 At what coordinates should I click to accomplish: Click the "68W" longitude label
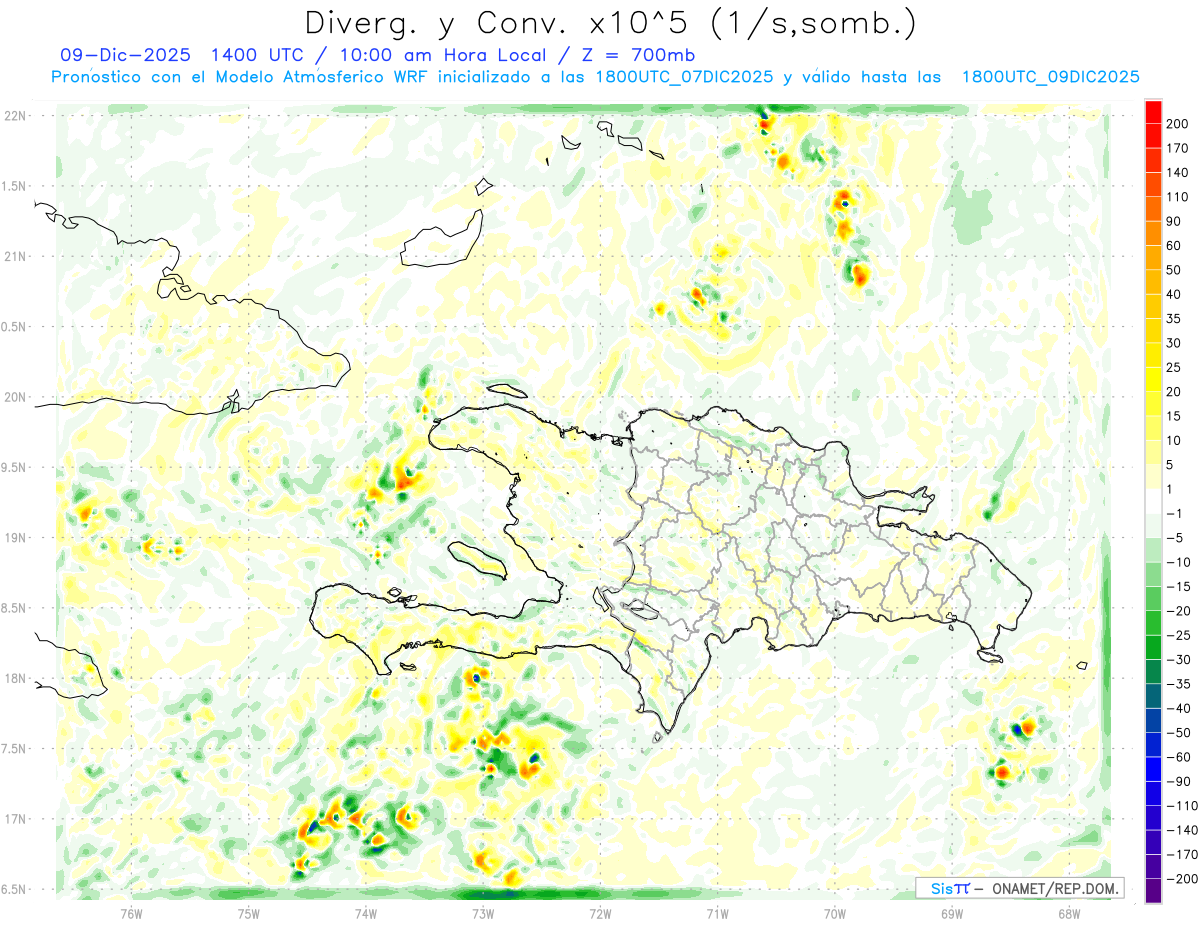click(x=1069, y=913)
